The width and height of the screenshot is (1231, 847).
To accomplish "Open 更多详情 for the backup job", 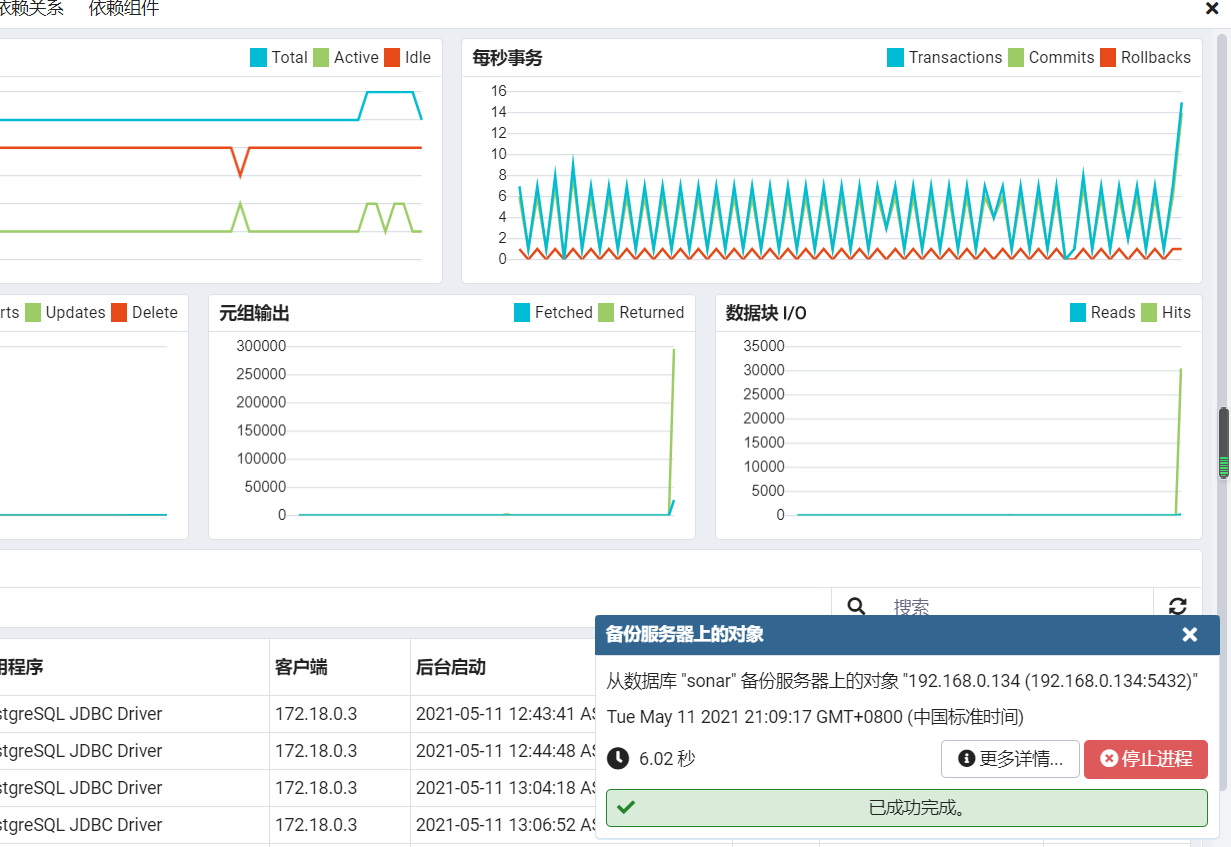I will 1010,759.
